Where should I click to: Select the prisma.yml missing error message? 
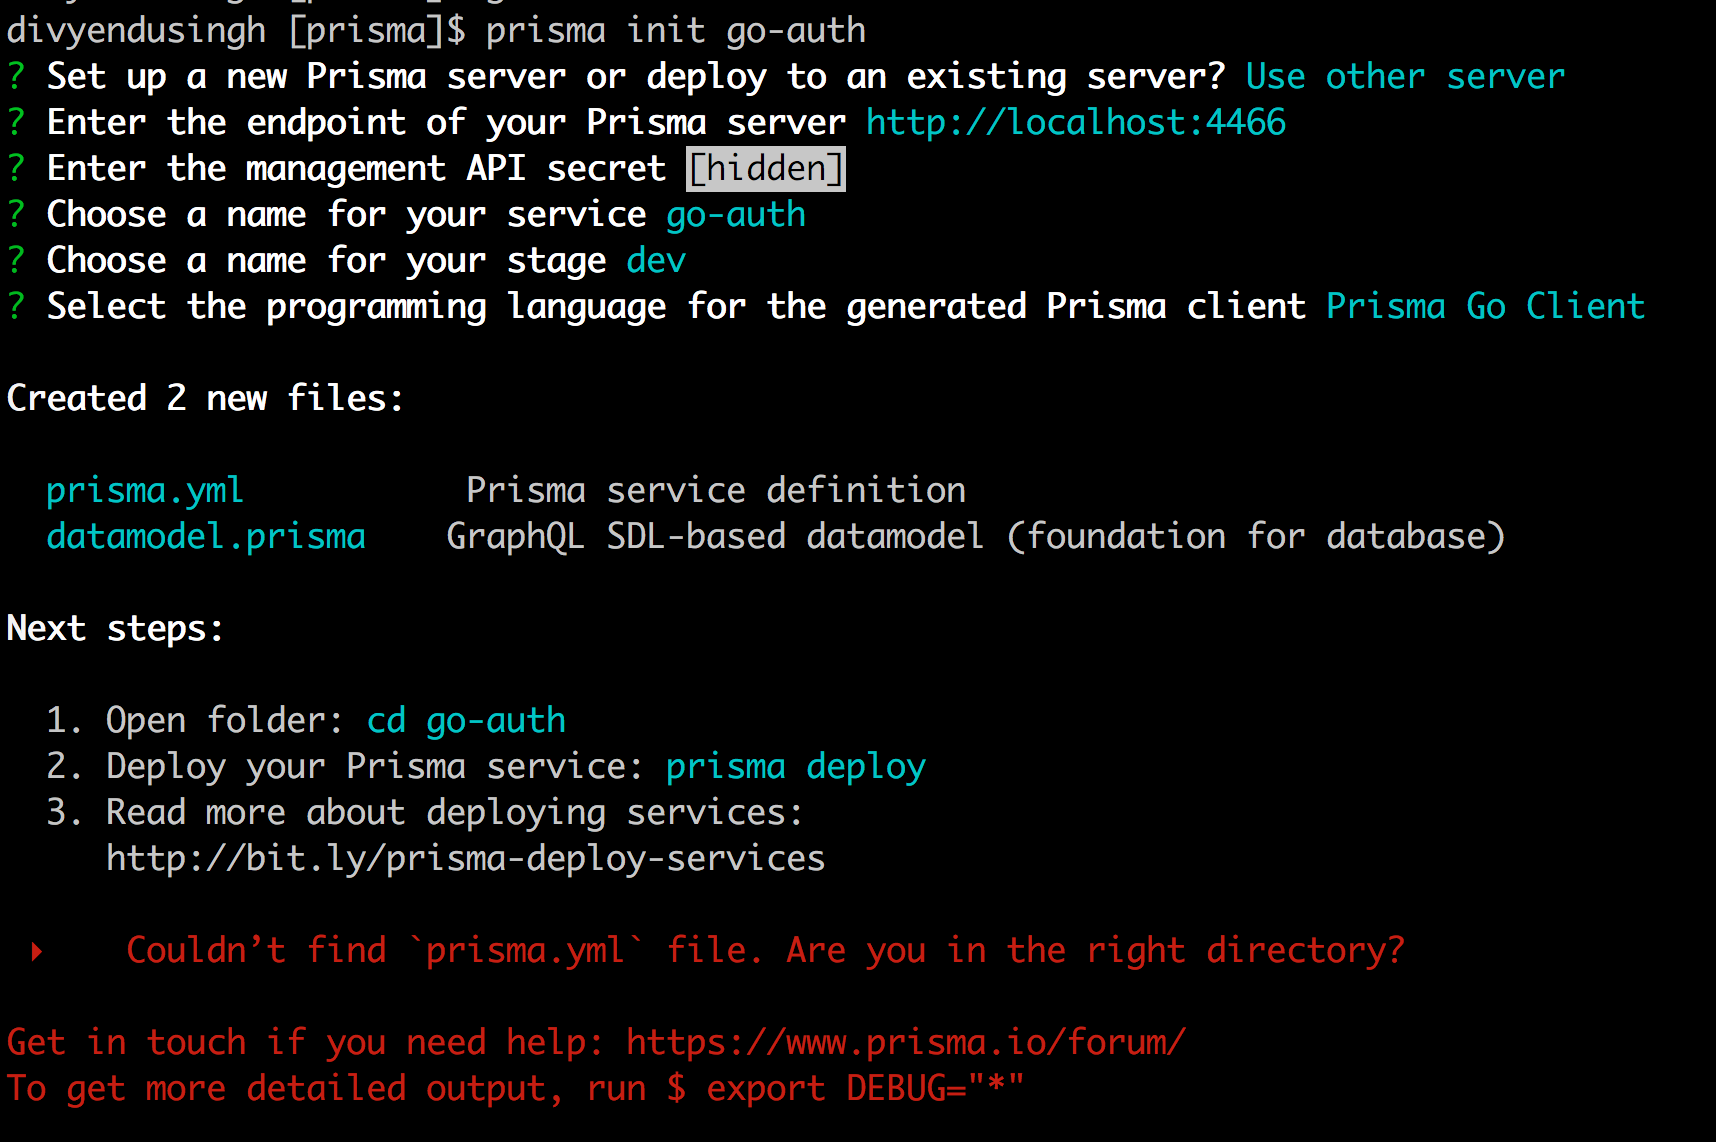click(x=765, y=949)
